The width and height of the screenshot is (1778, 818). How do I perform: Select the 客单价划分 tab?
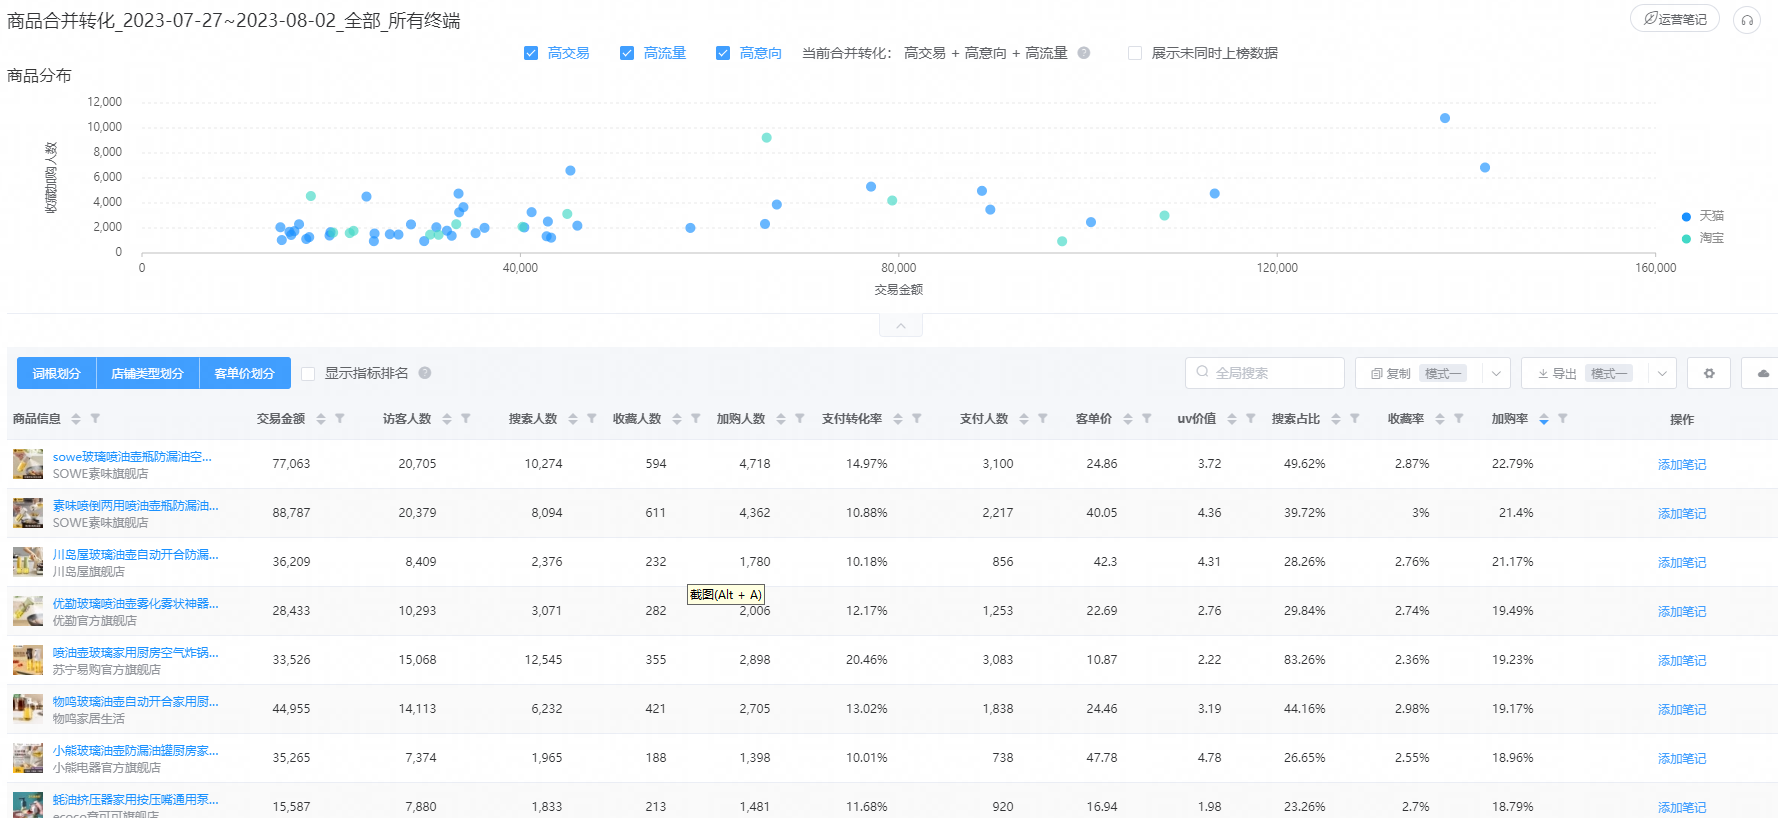[245, 373]
